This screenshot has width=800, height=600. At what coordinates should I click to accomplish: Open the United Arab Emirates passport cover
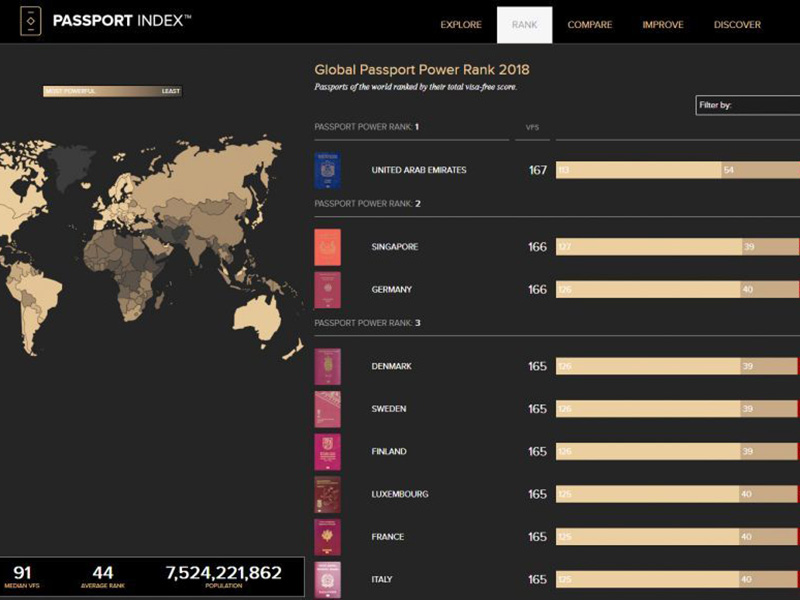click(x=328, y=170)
